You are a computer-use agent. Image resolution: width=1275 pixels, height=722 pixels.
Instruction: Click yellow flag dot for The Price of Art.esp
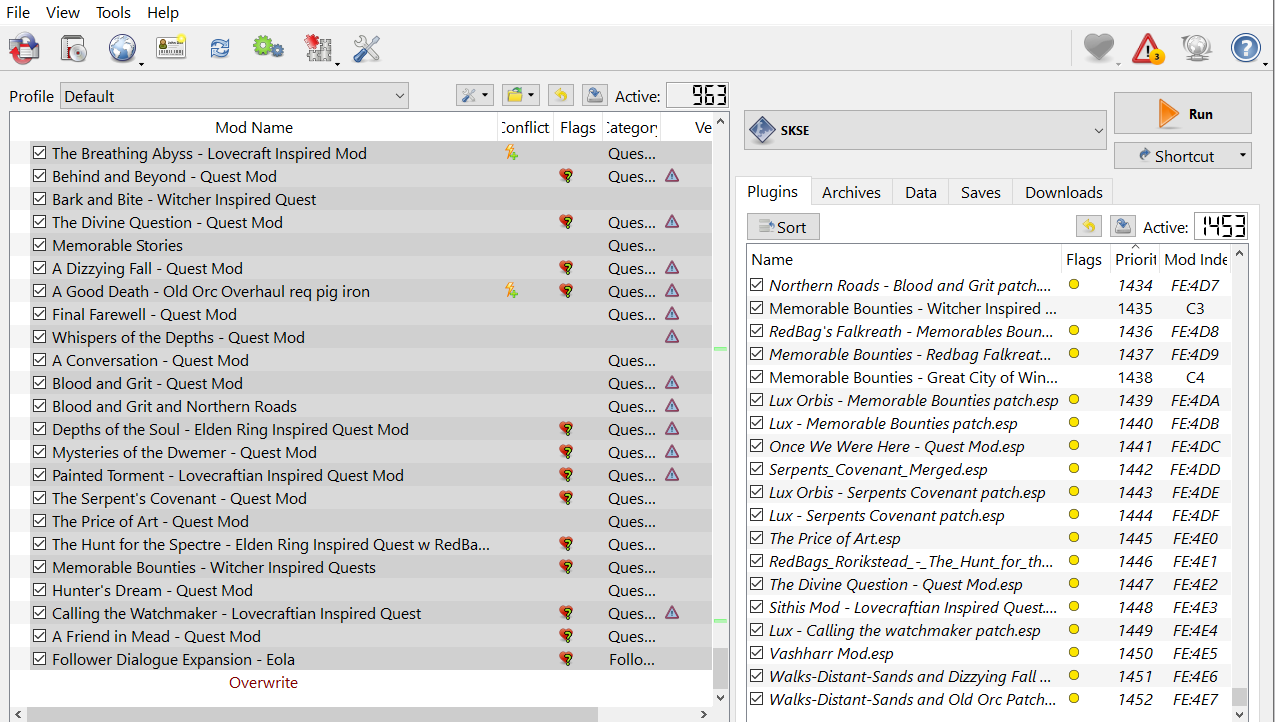point(1074,538)
